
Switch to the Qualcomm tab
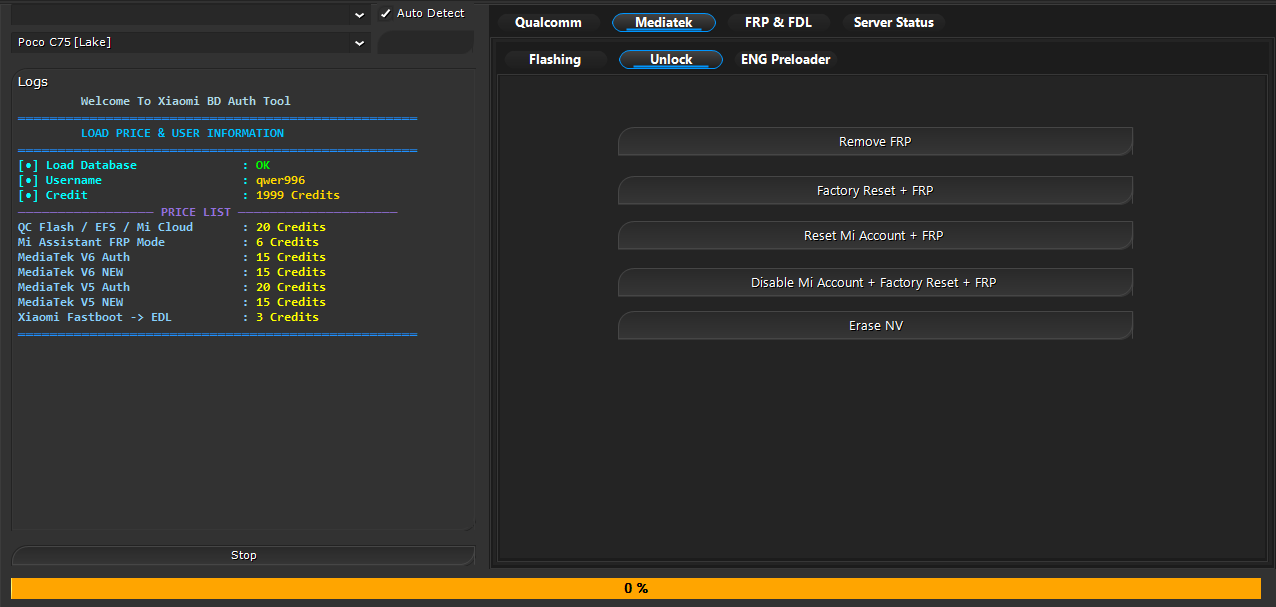point(548,23)
